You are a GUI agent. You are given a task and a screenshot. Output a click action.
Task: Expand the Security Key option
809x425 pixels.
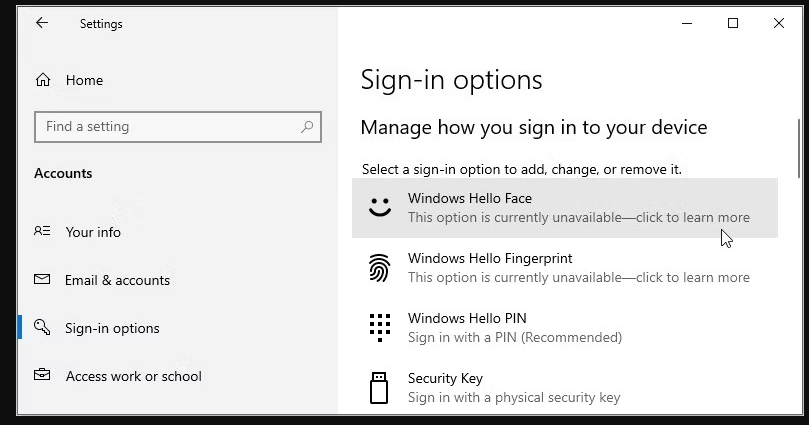tap(565, 387)
